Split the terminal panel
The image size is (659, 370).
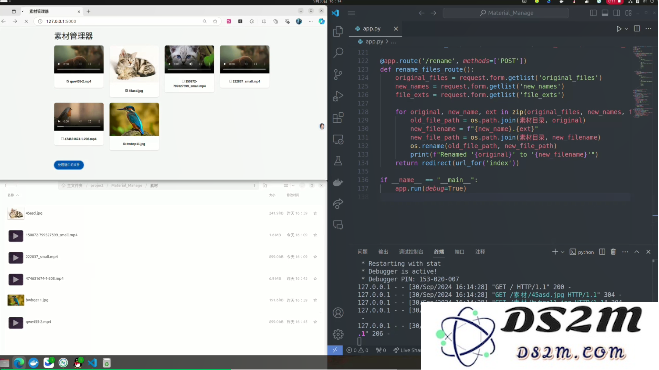click(602, 252)
